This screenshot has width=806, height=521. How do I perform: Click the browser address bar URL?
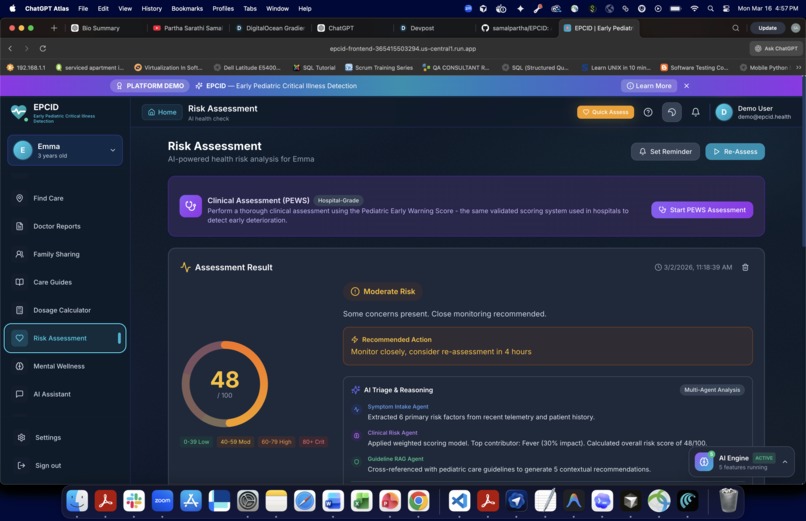402,48
